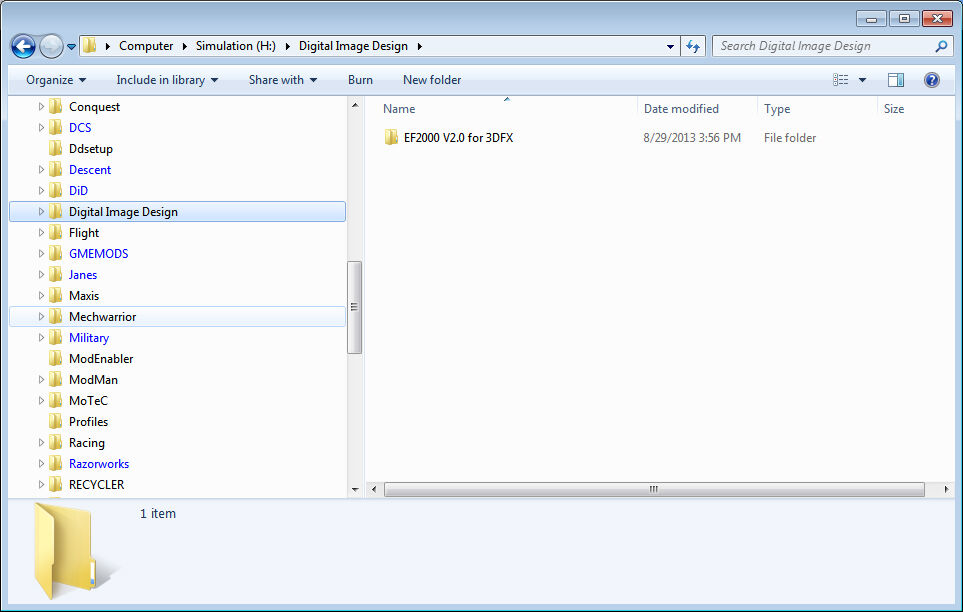Click the search magnifier icon
The height and width of the screenshot is (612, 963).
(941, 46)
